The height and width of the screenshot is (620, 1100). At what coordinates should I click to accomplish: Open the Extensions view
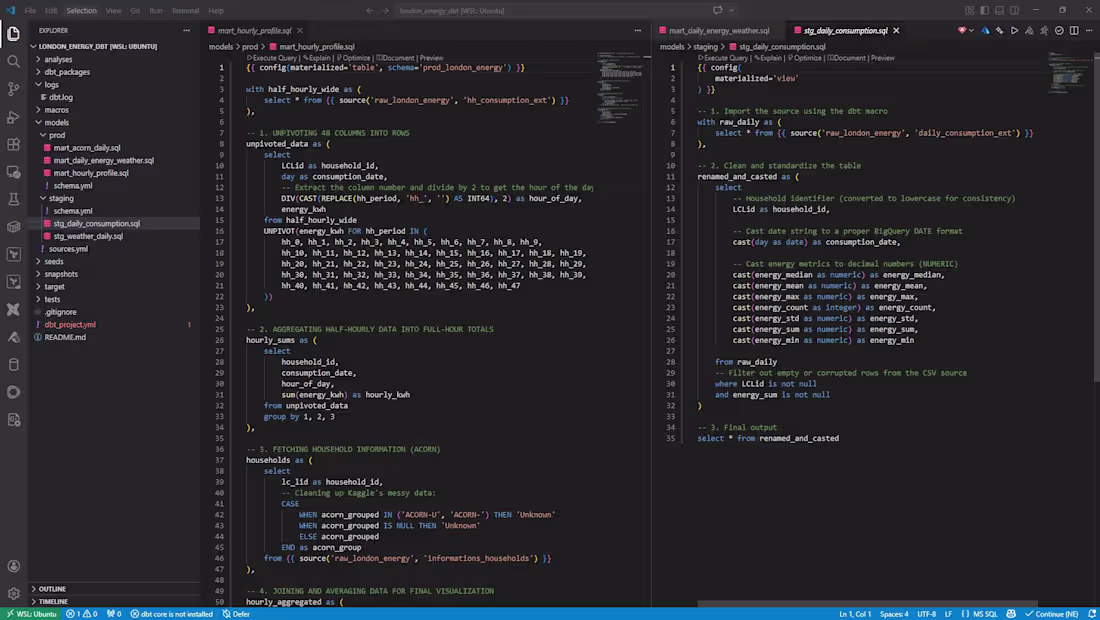pos(13,144)
